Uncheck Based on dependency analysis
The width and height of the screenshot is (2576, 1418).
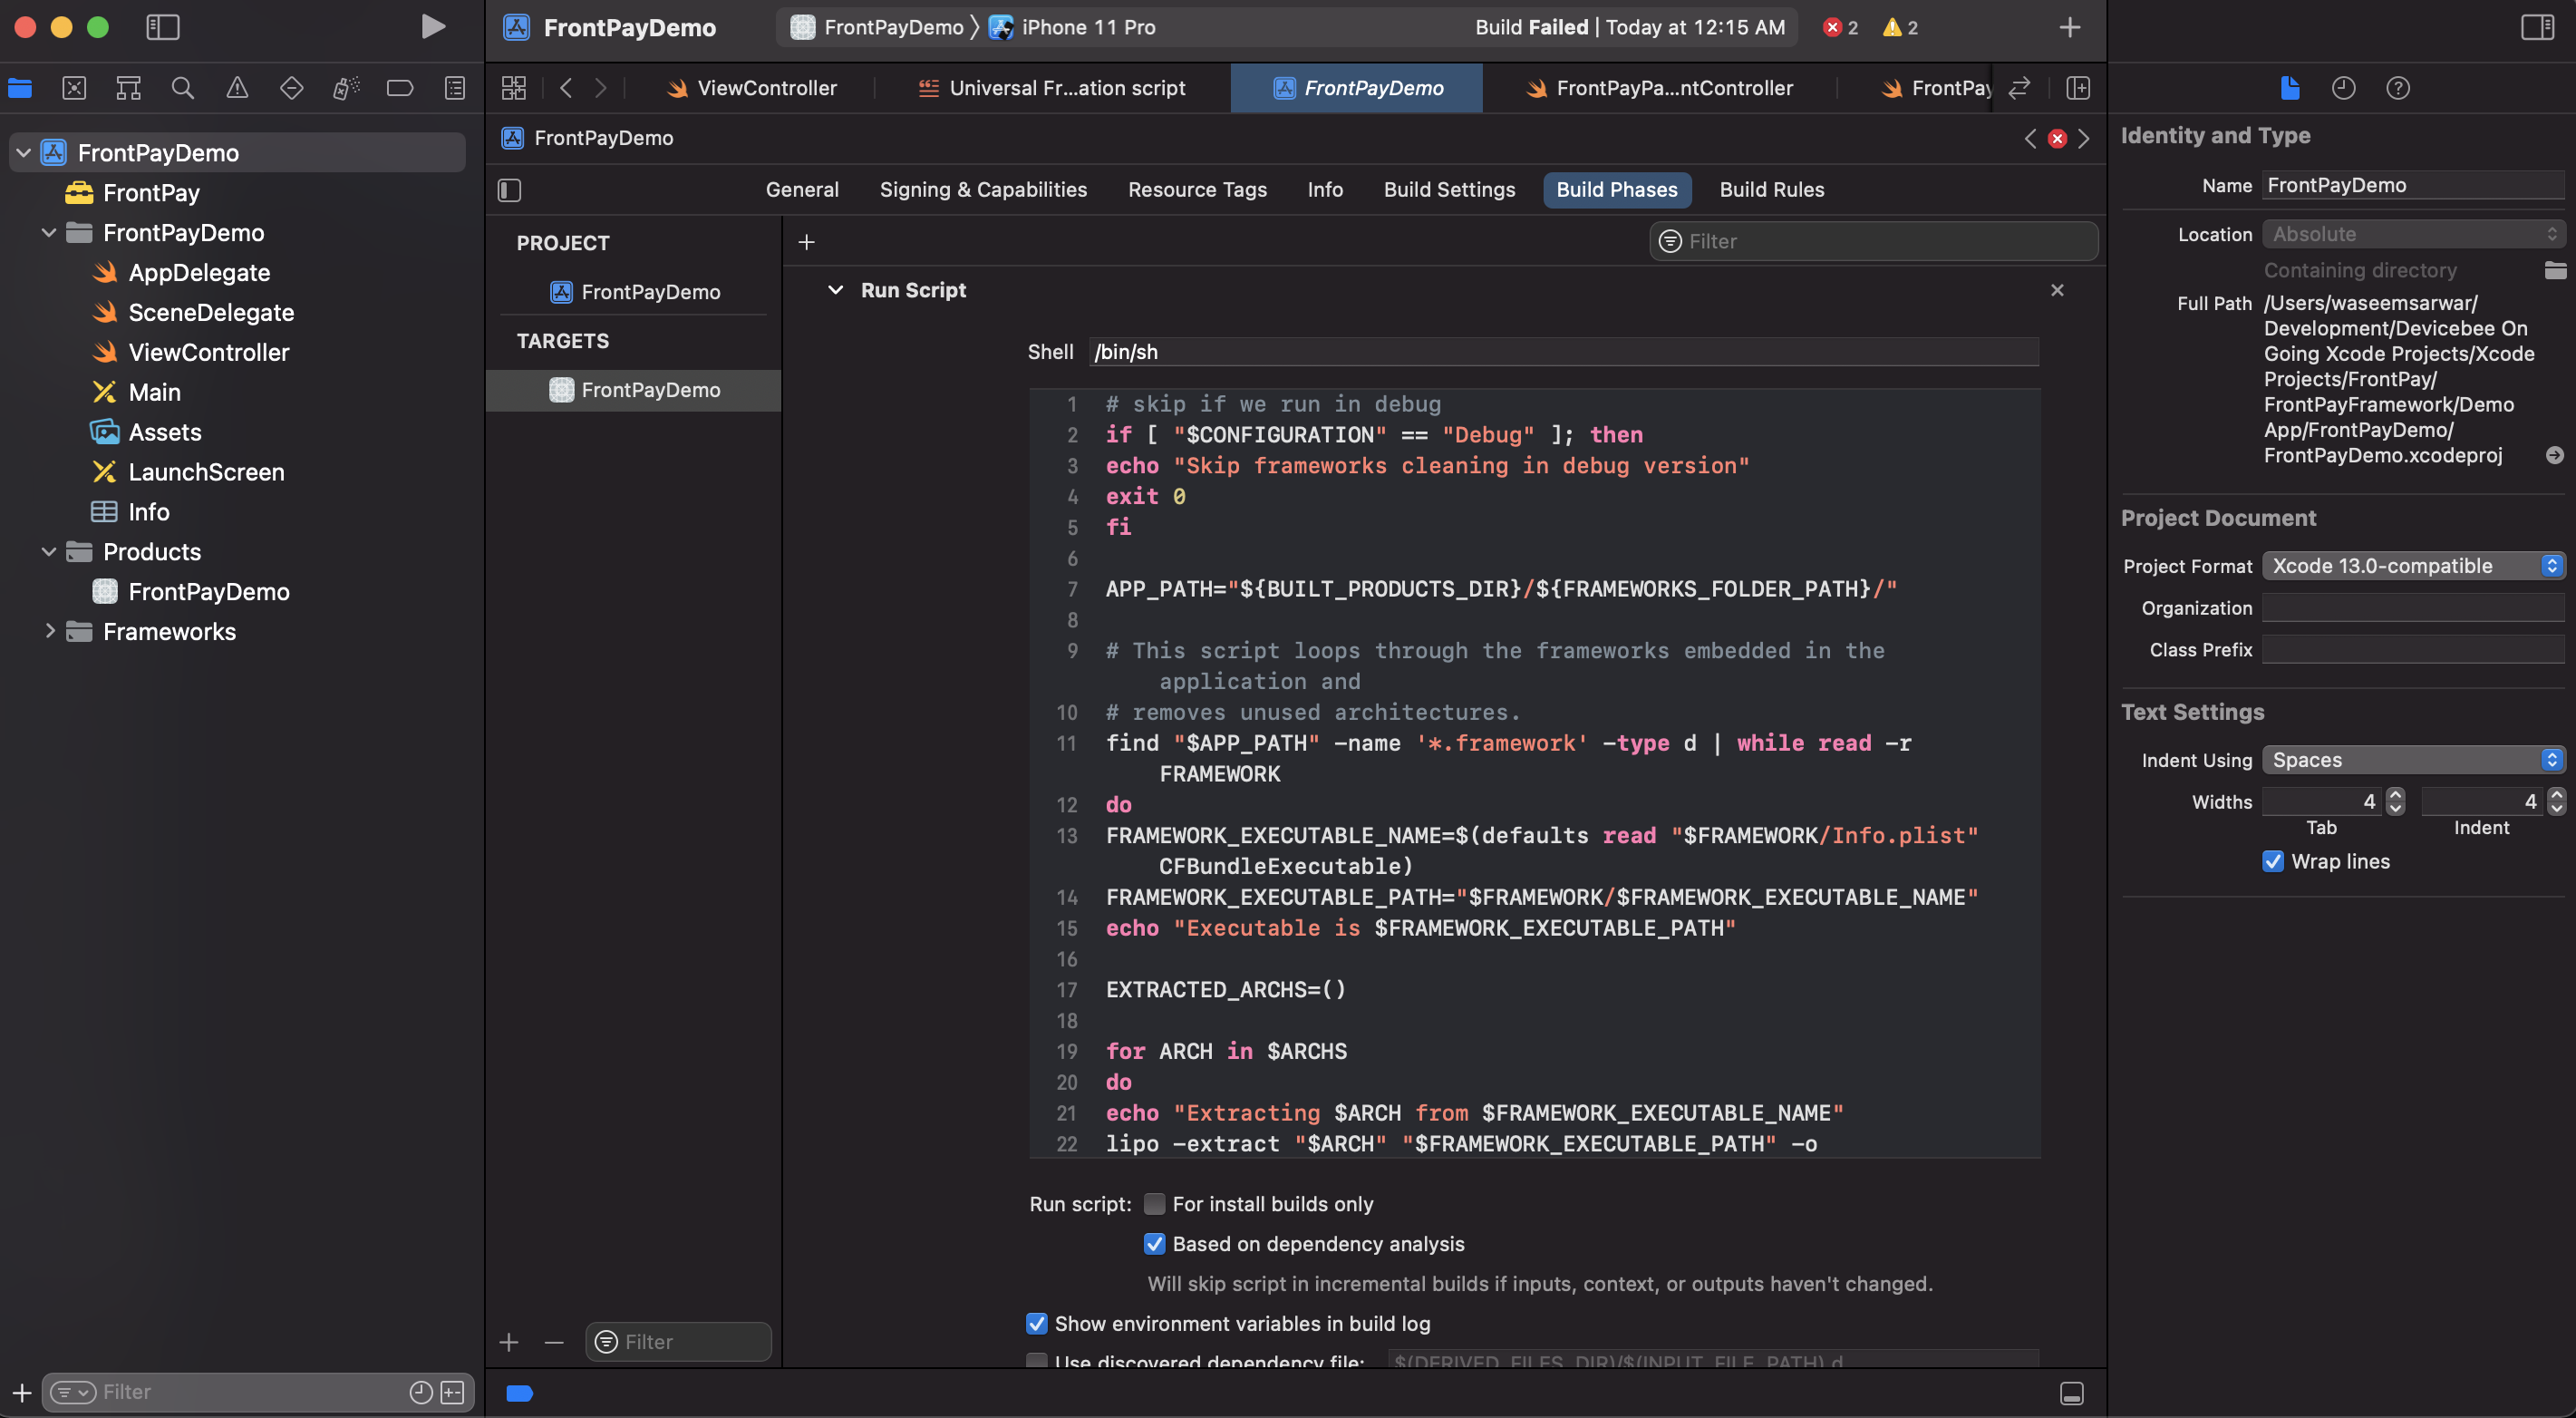pyautogui.click(x=1154, y=1244)
